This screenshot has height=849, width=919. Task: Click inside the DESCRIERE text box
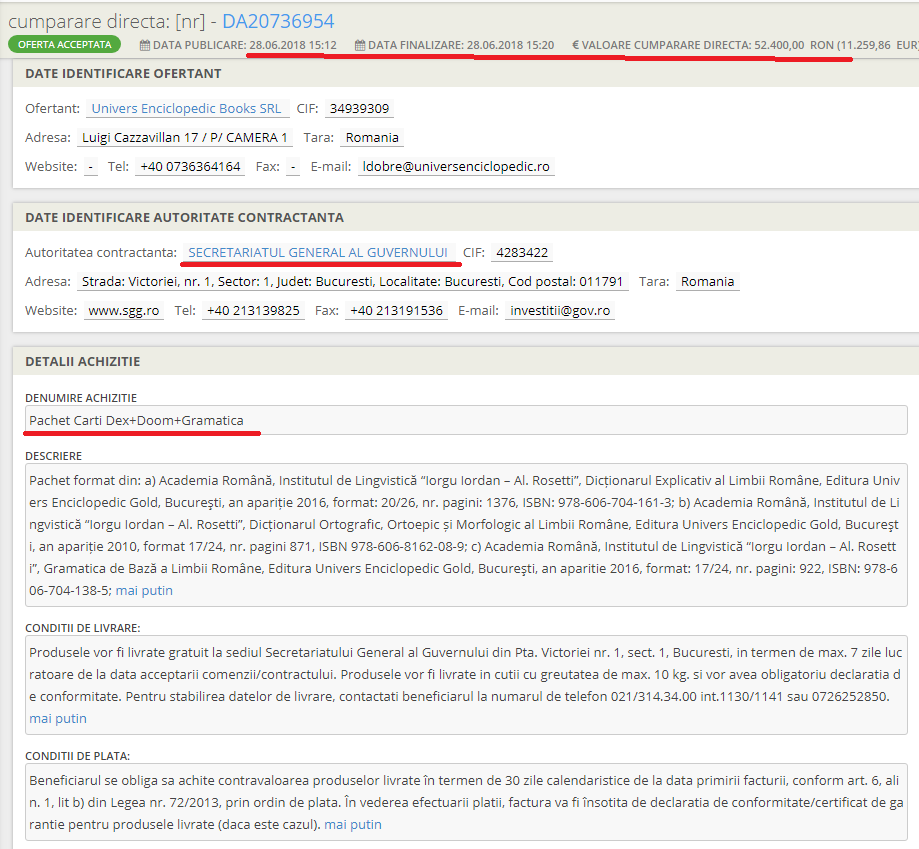pos(466,535)
